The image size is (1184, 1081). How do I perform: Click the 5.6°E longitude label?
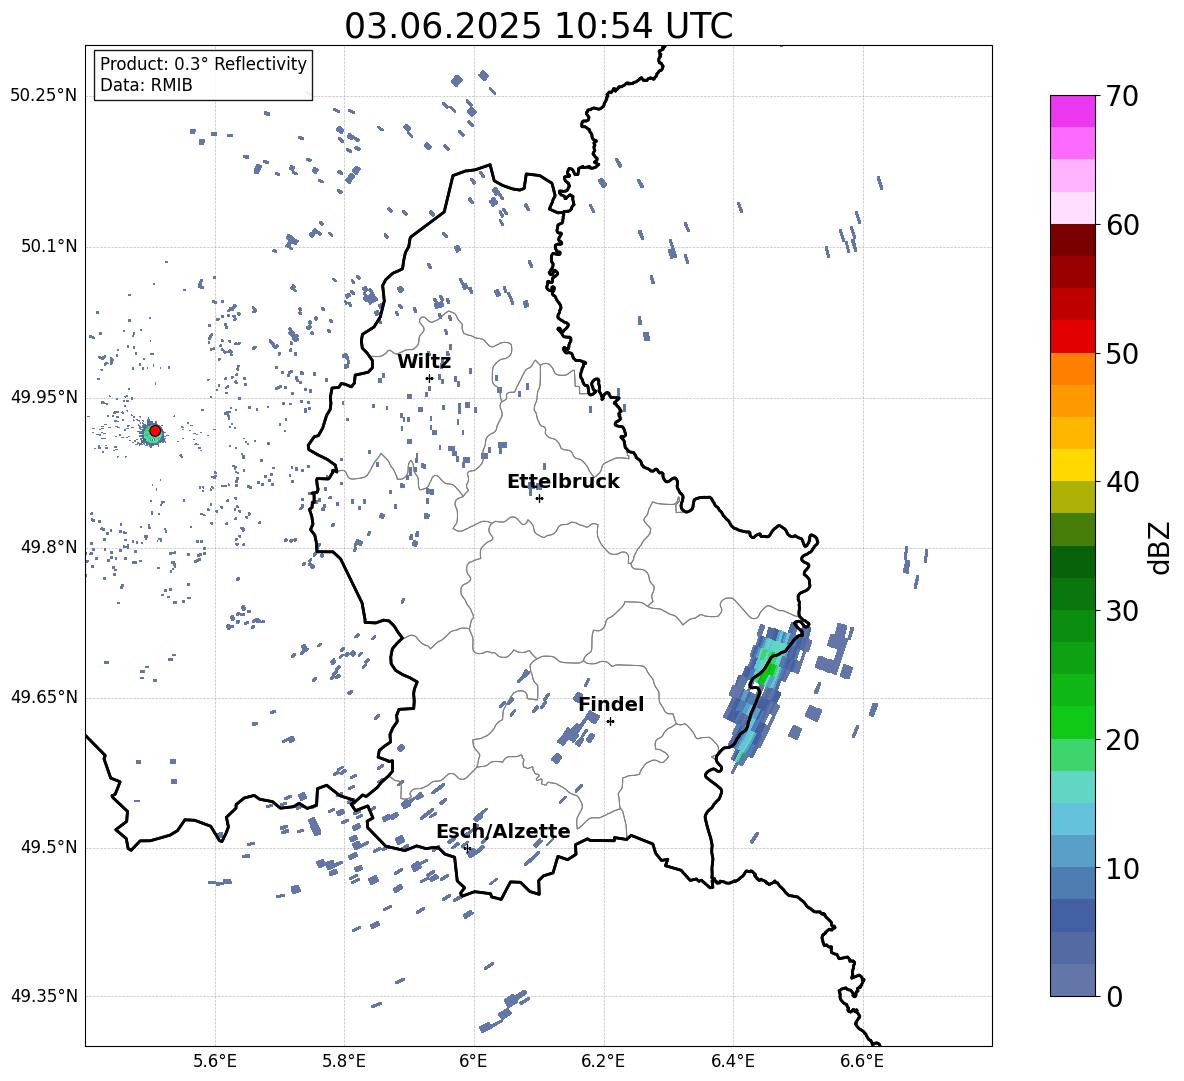215,1061
